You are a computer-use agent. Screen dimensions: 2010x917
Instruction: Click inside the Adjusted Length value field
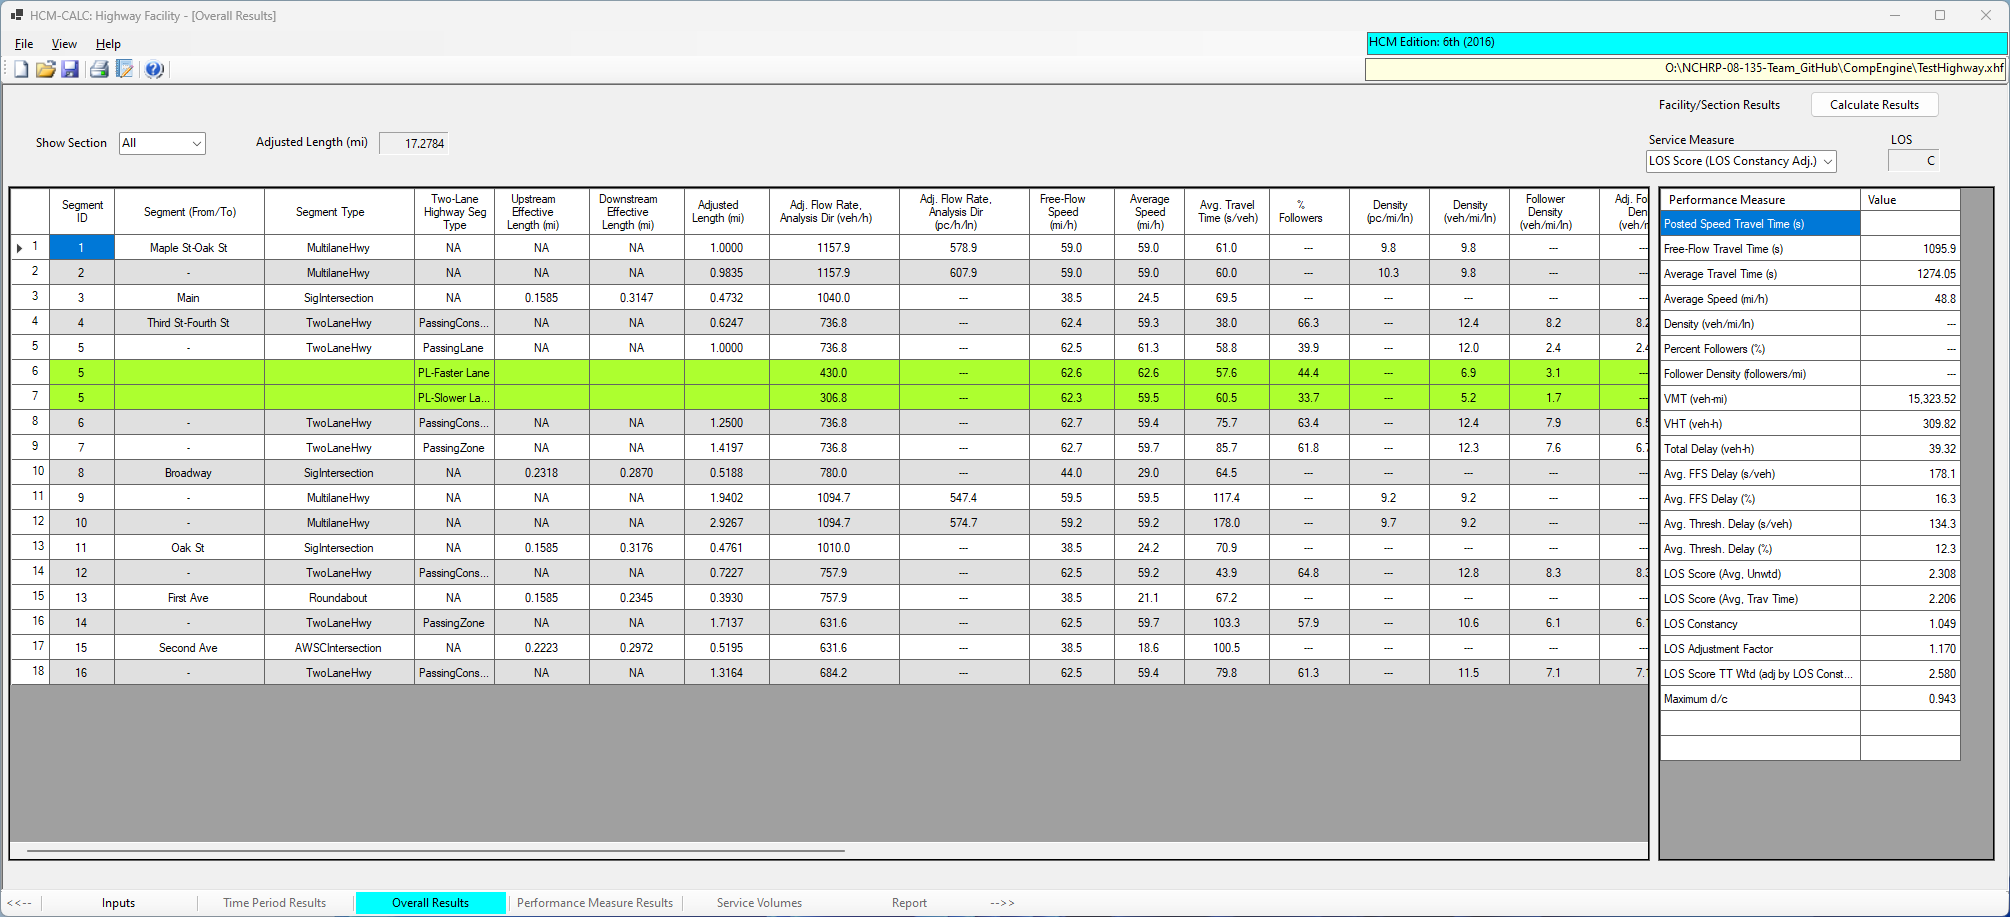[413, 143]
